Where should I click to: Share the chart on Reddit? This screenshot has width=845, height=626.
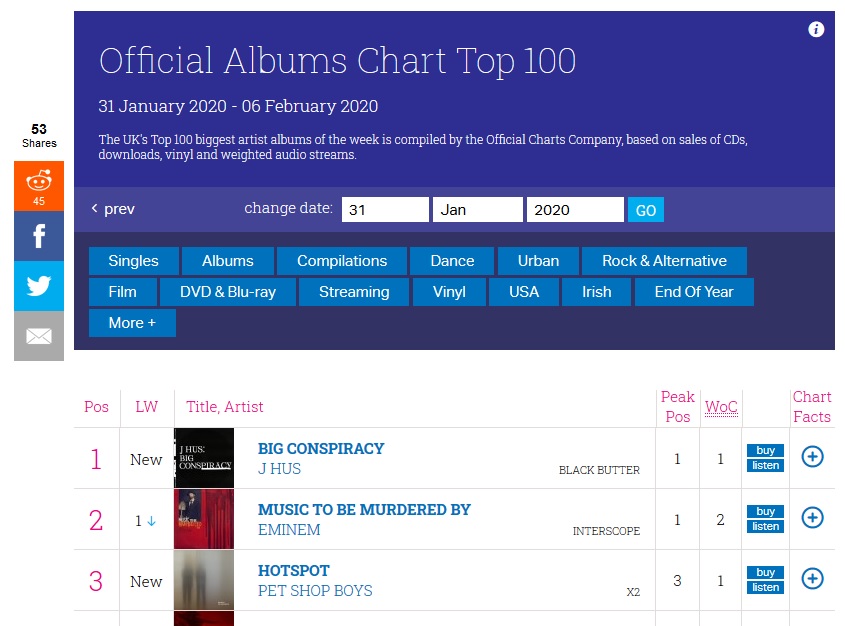[39, 186]
